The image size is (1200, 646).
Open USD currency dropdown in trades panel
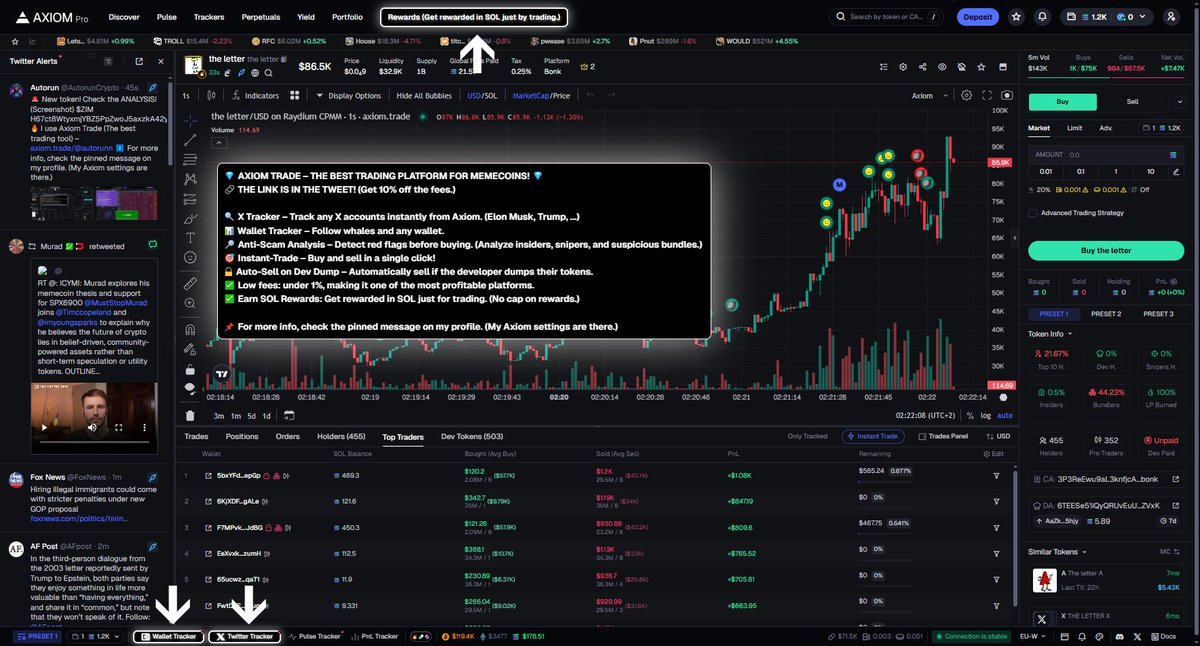[999, 436]
